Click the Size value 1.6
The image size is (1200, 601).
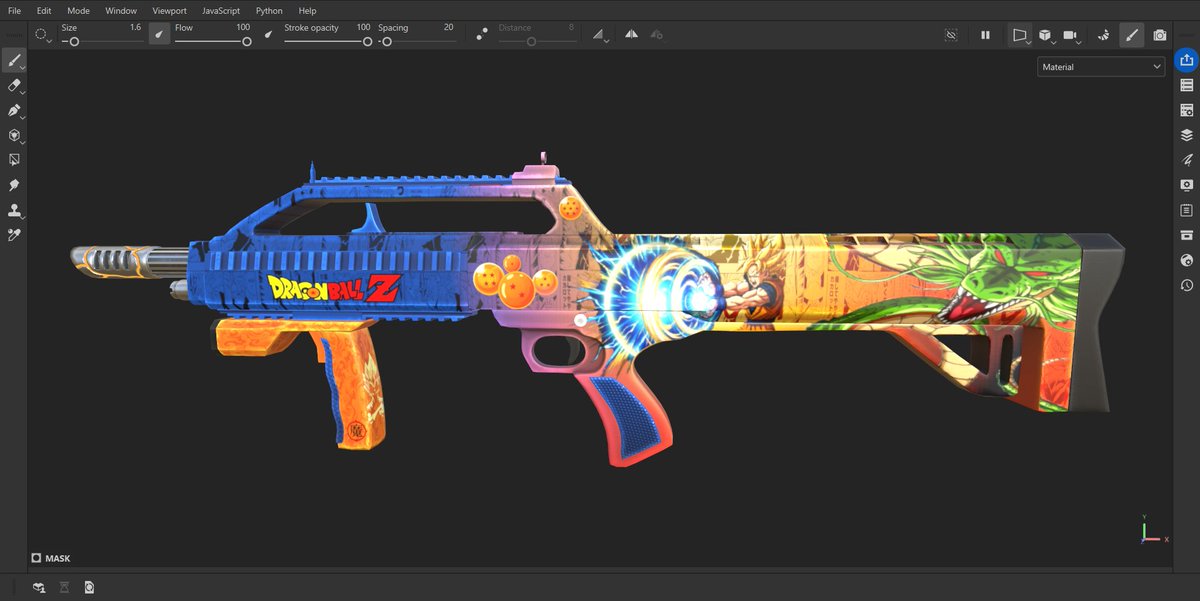(135, 28)
